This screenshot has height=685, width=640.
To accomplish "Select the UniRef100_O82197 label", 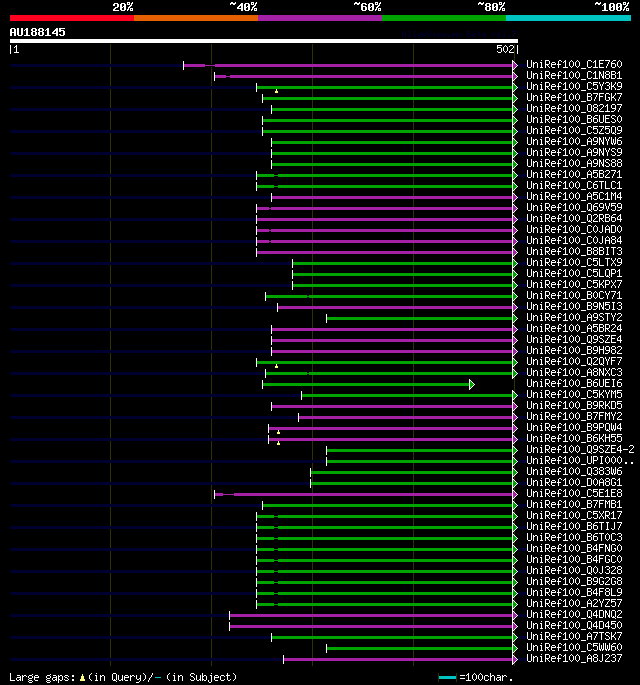I will pyautogui.click(x=574, y=108).
